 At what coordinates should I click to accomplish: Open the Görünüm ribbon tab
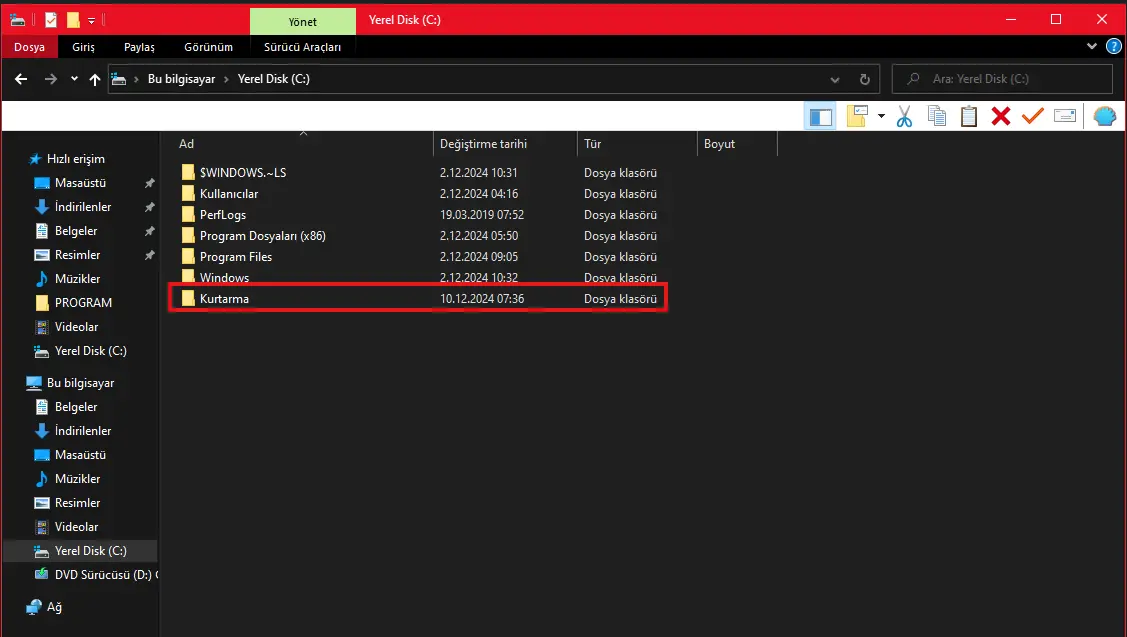(x=208, y=47)
